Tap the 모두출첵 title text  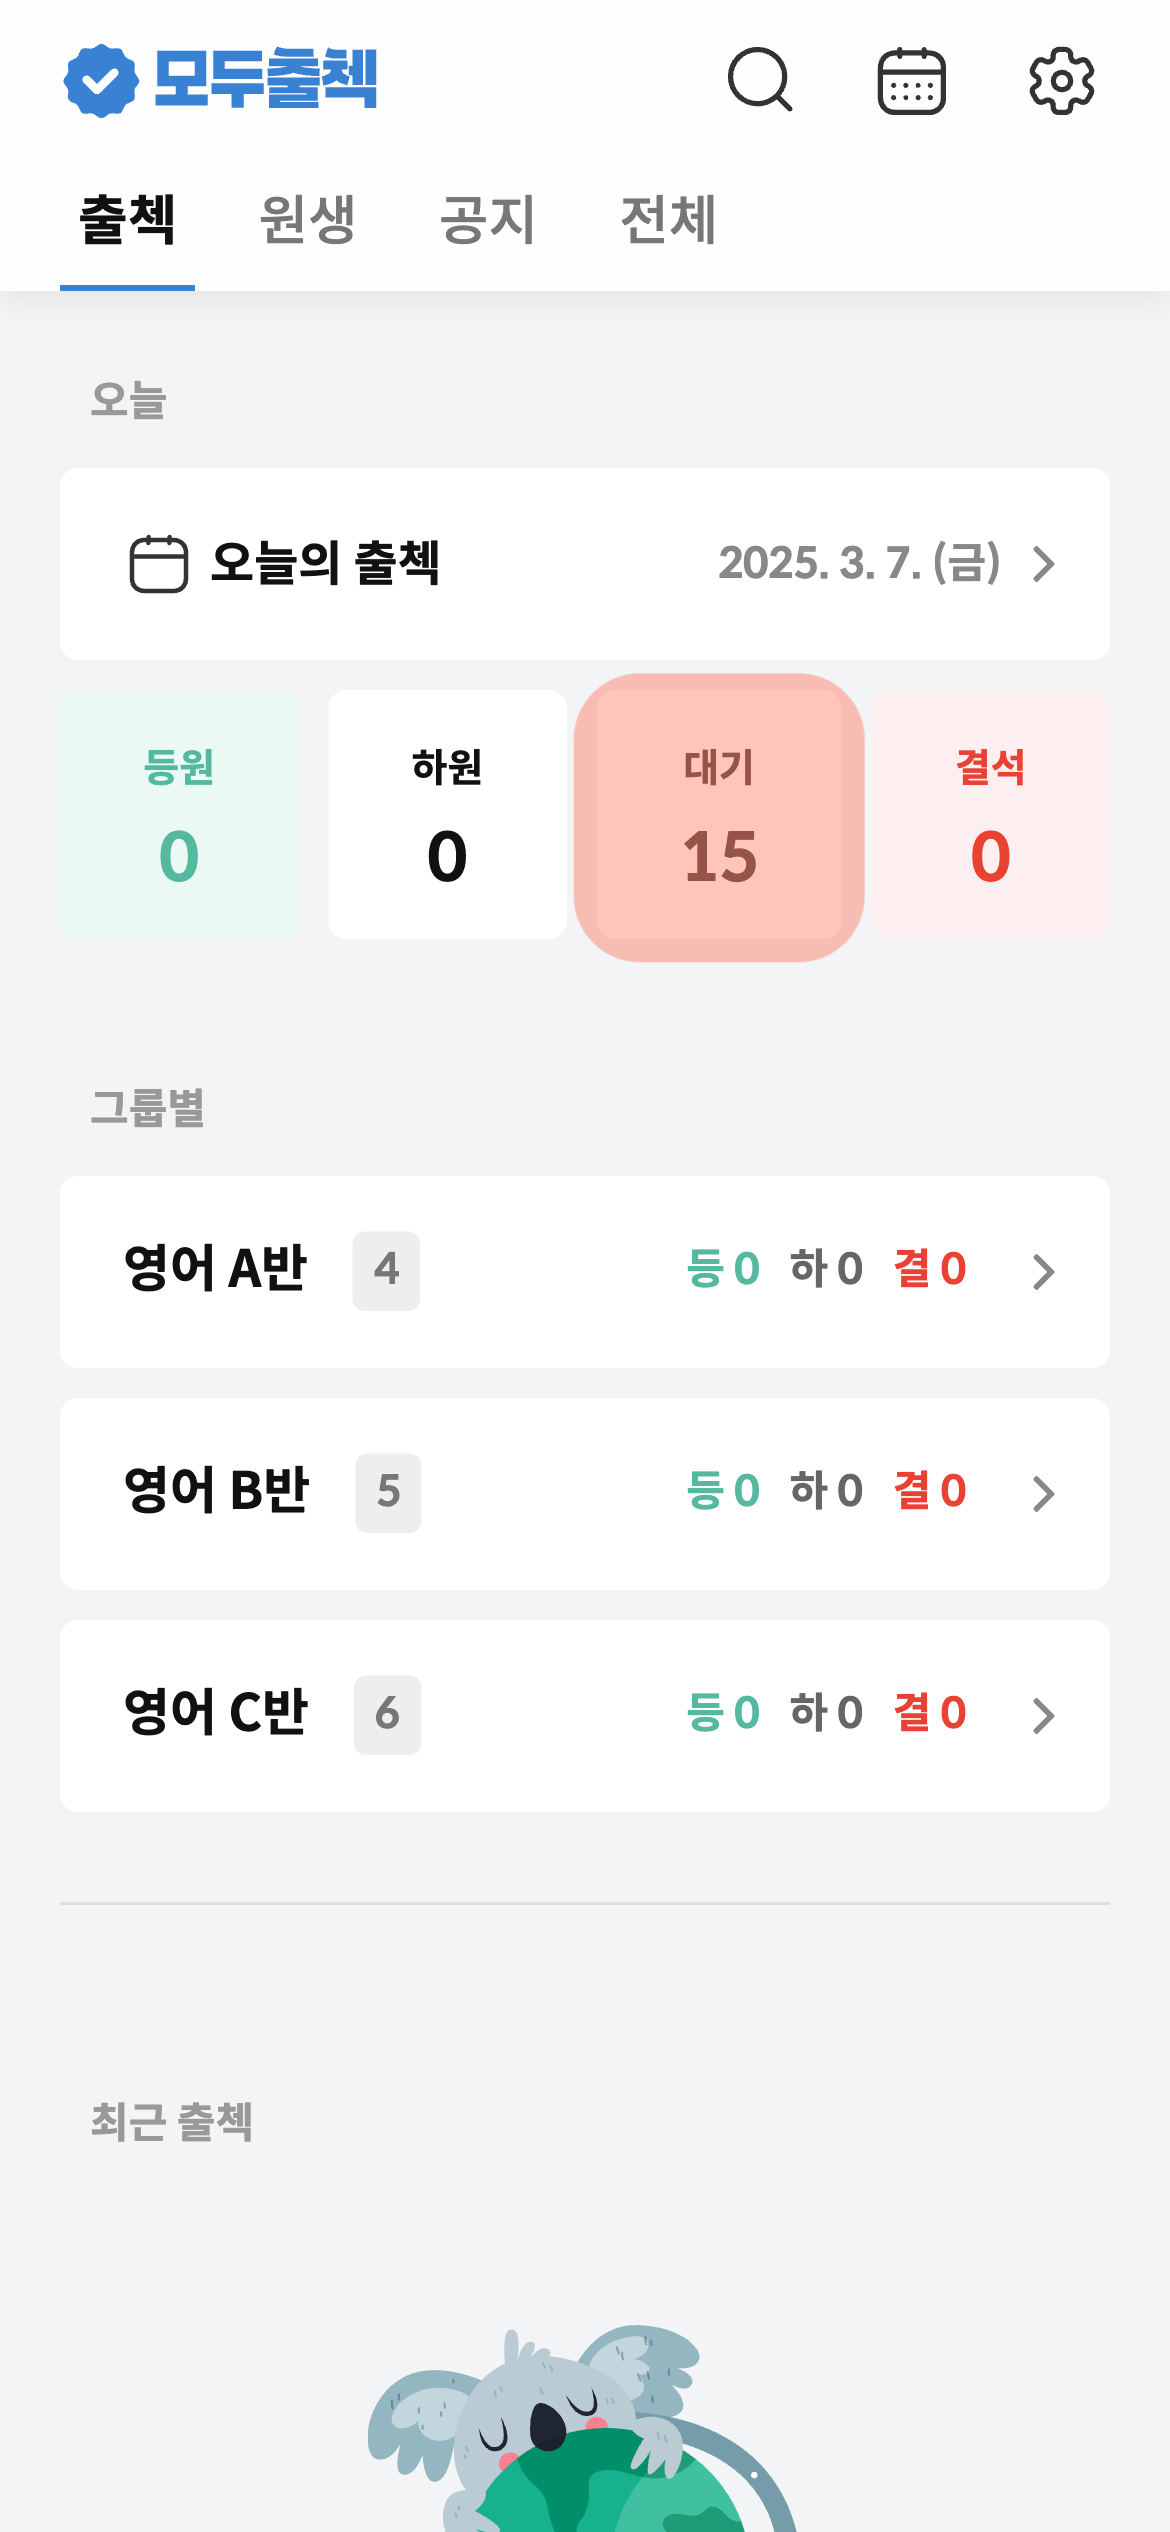pyautogui.click(x=266, y=79)
